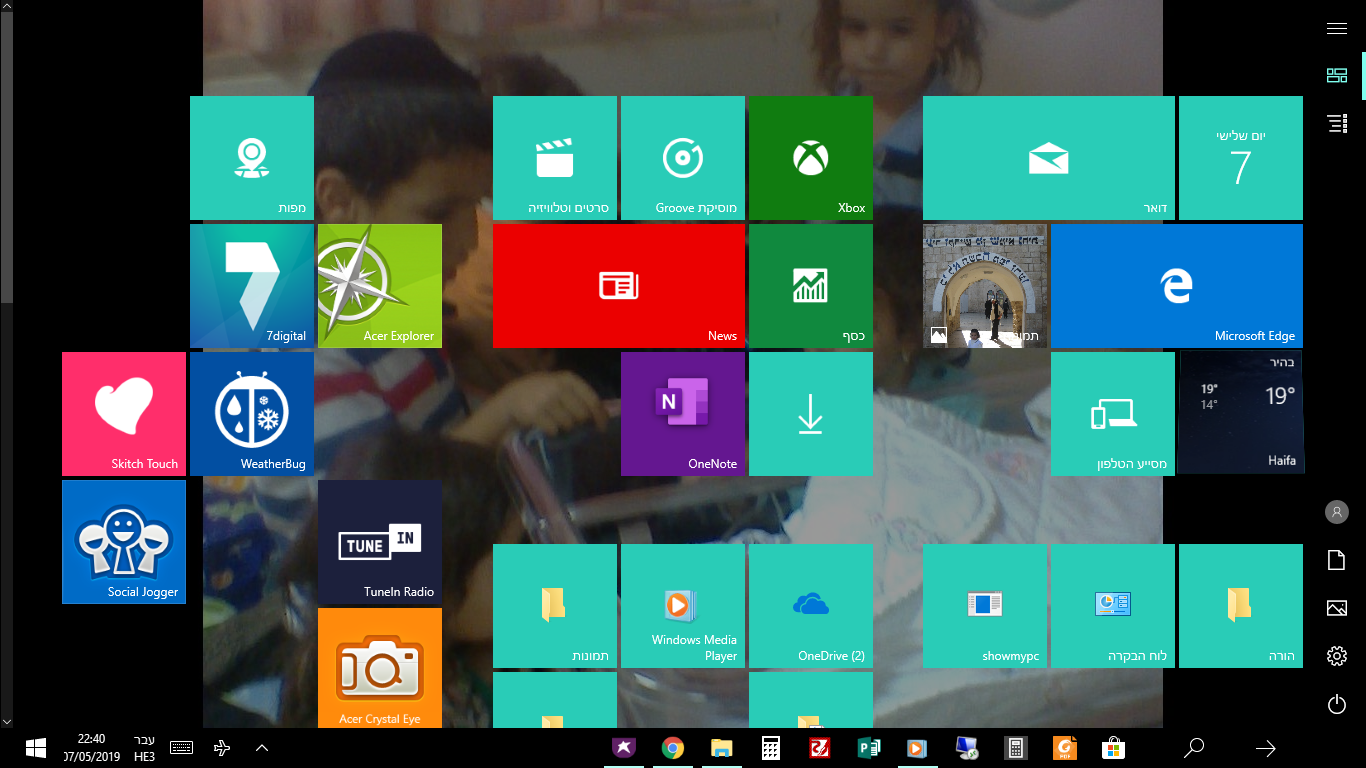The width and height of the screenshot is (1366, 768).
Task: Open Settings via the gear icon
Action: point(1337,656)
